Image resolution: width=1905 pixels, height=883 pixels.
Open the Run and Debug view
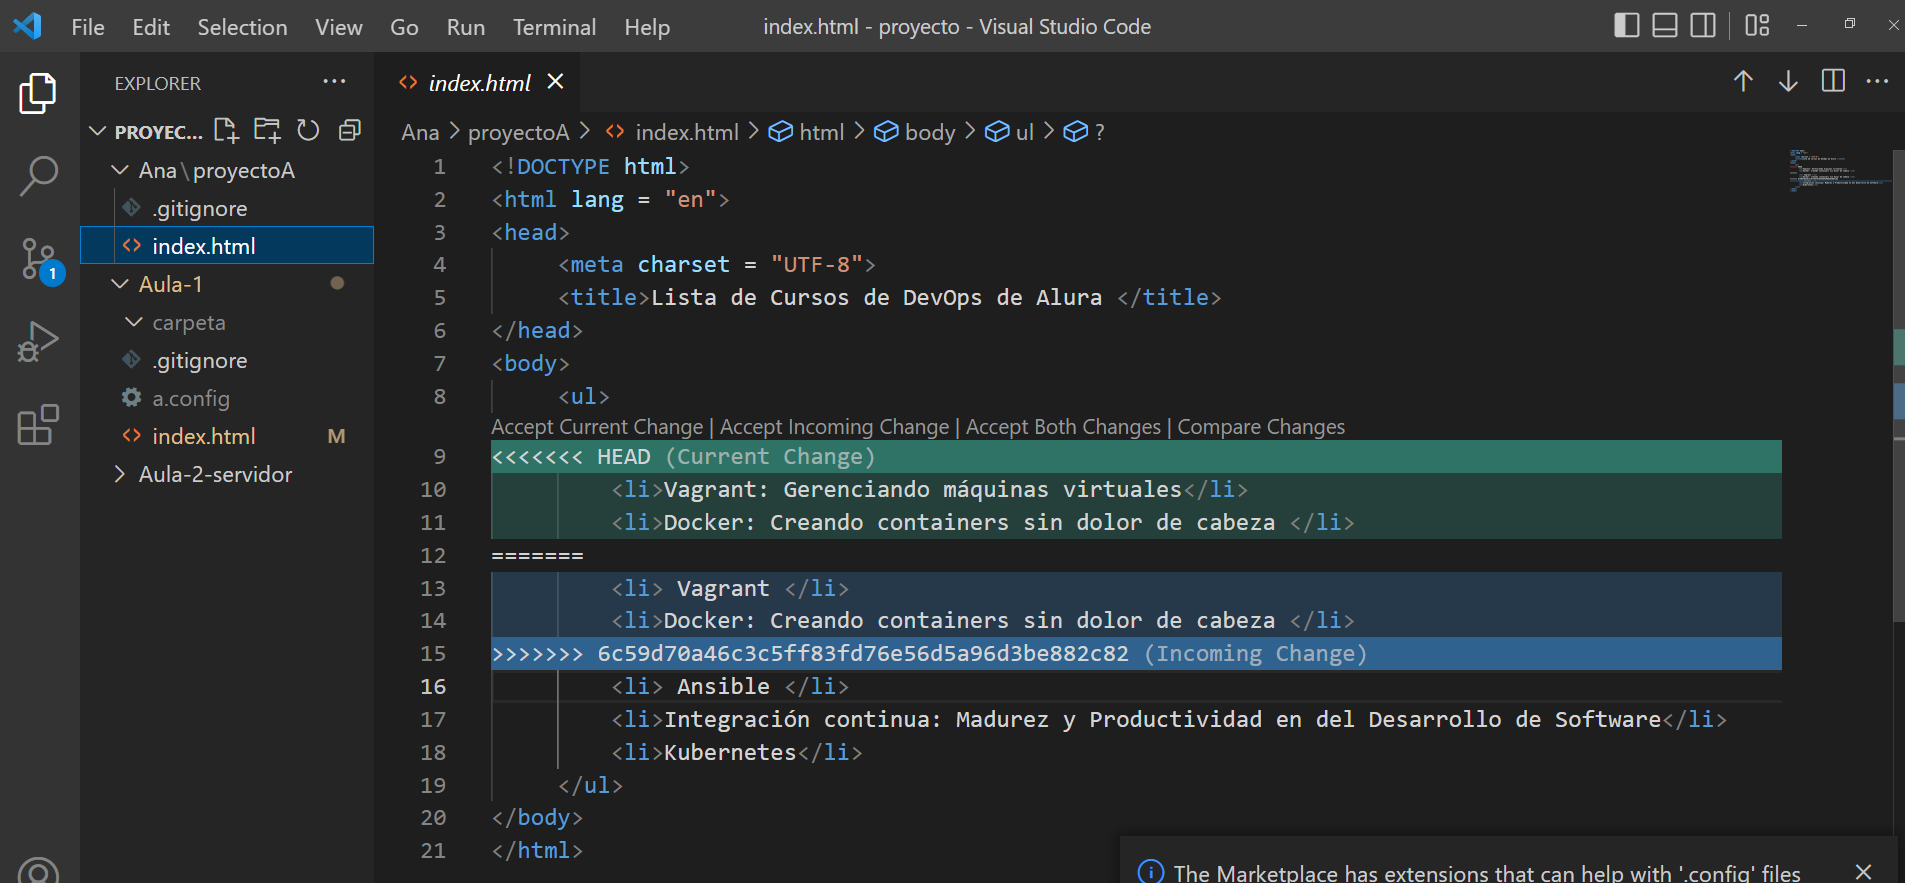[38, 342]
